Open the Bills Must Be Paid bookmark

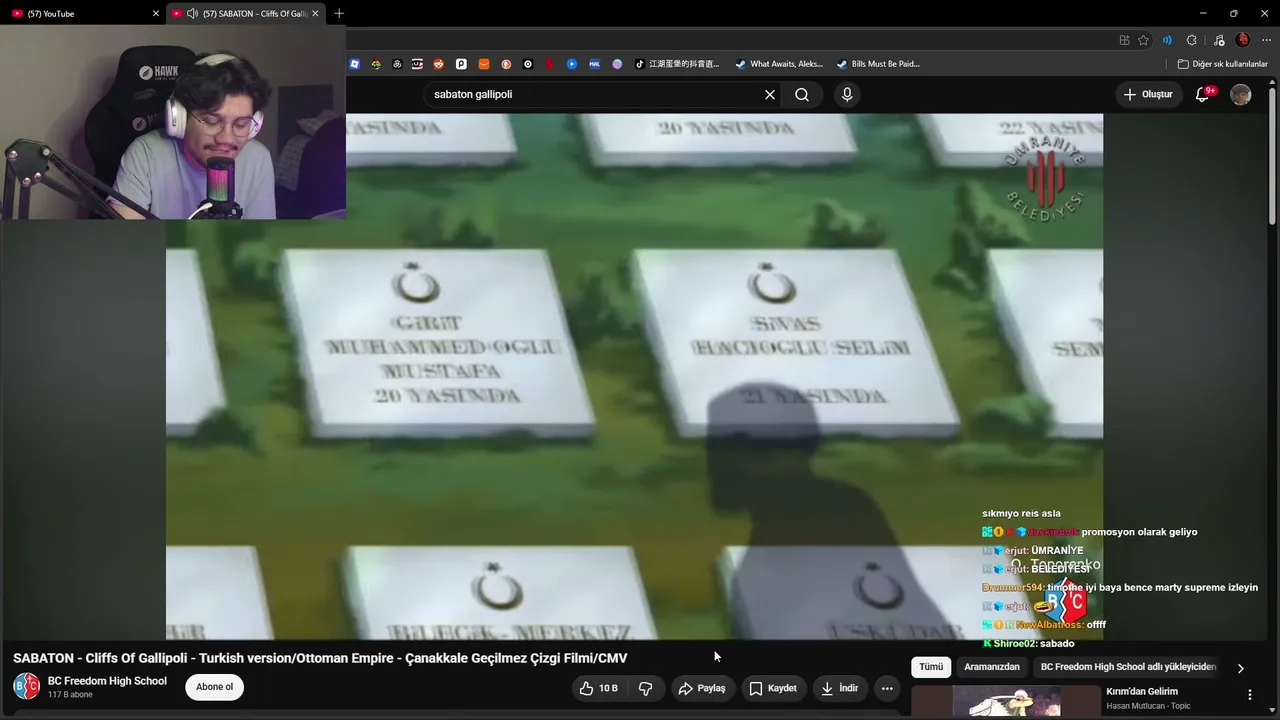tap(878, 64)
